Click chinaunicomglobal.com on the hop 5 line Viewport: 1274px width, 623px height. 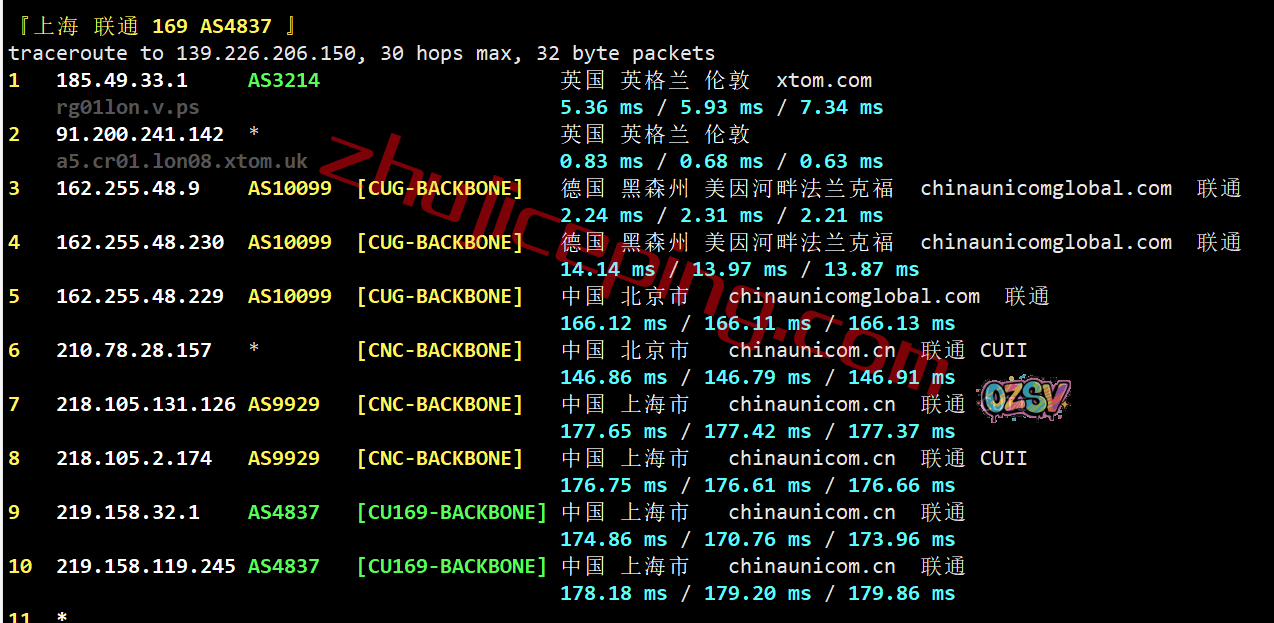click(854, 296)
